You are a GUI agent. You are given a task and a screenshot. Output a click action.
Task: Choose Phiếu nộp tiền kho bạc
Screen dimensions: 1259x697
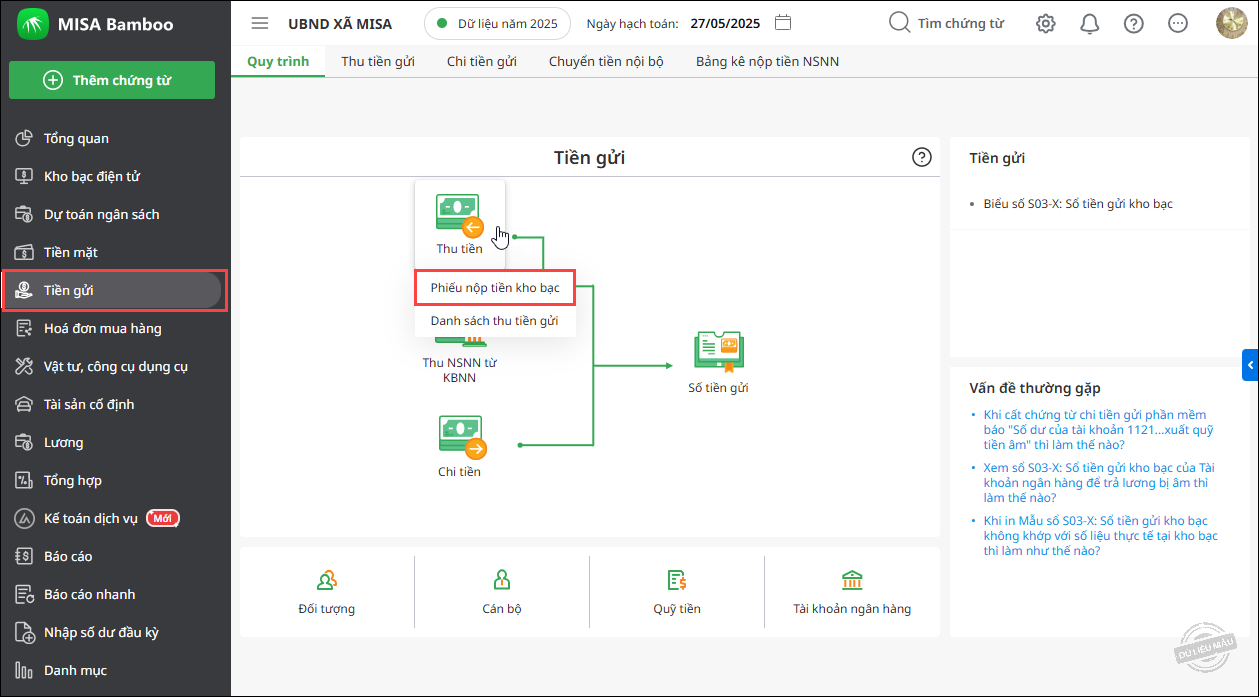click(495, 288)
